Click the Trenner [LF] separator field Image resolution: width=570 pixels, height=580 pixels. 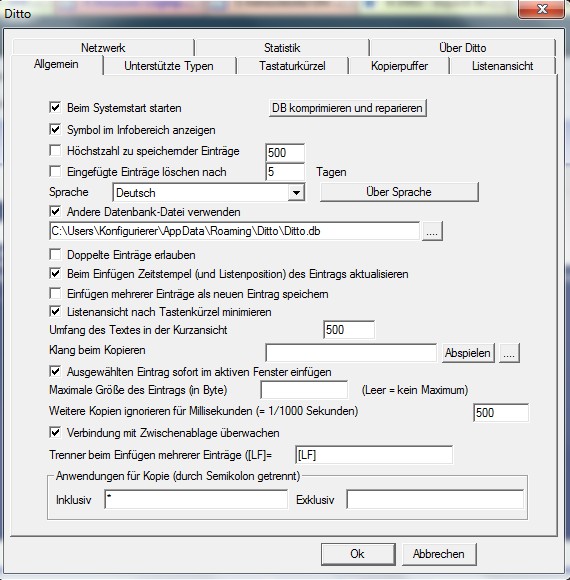374,455
